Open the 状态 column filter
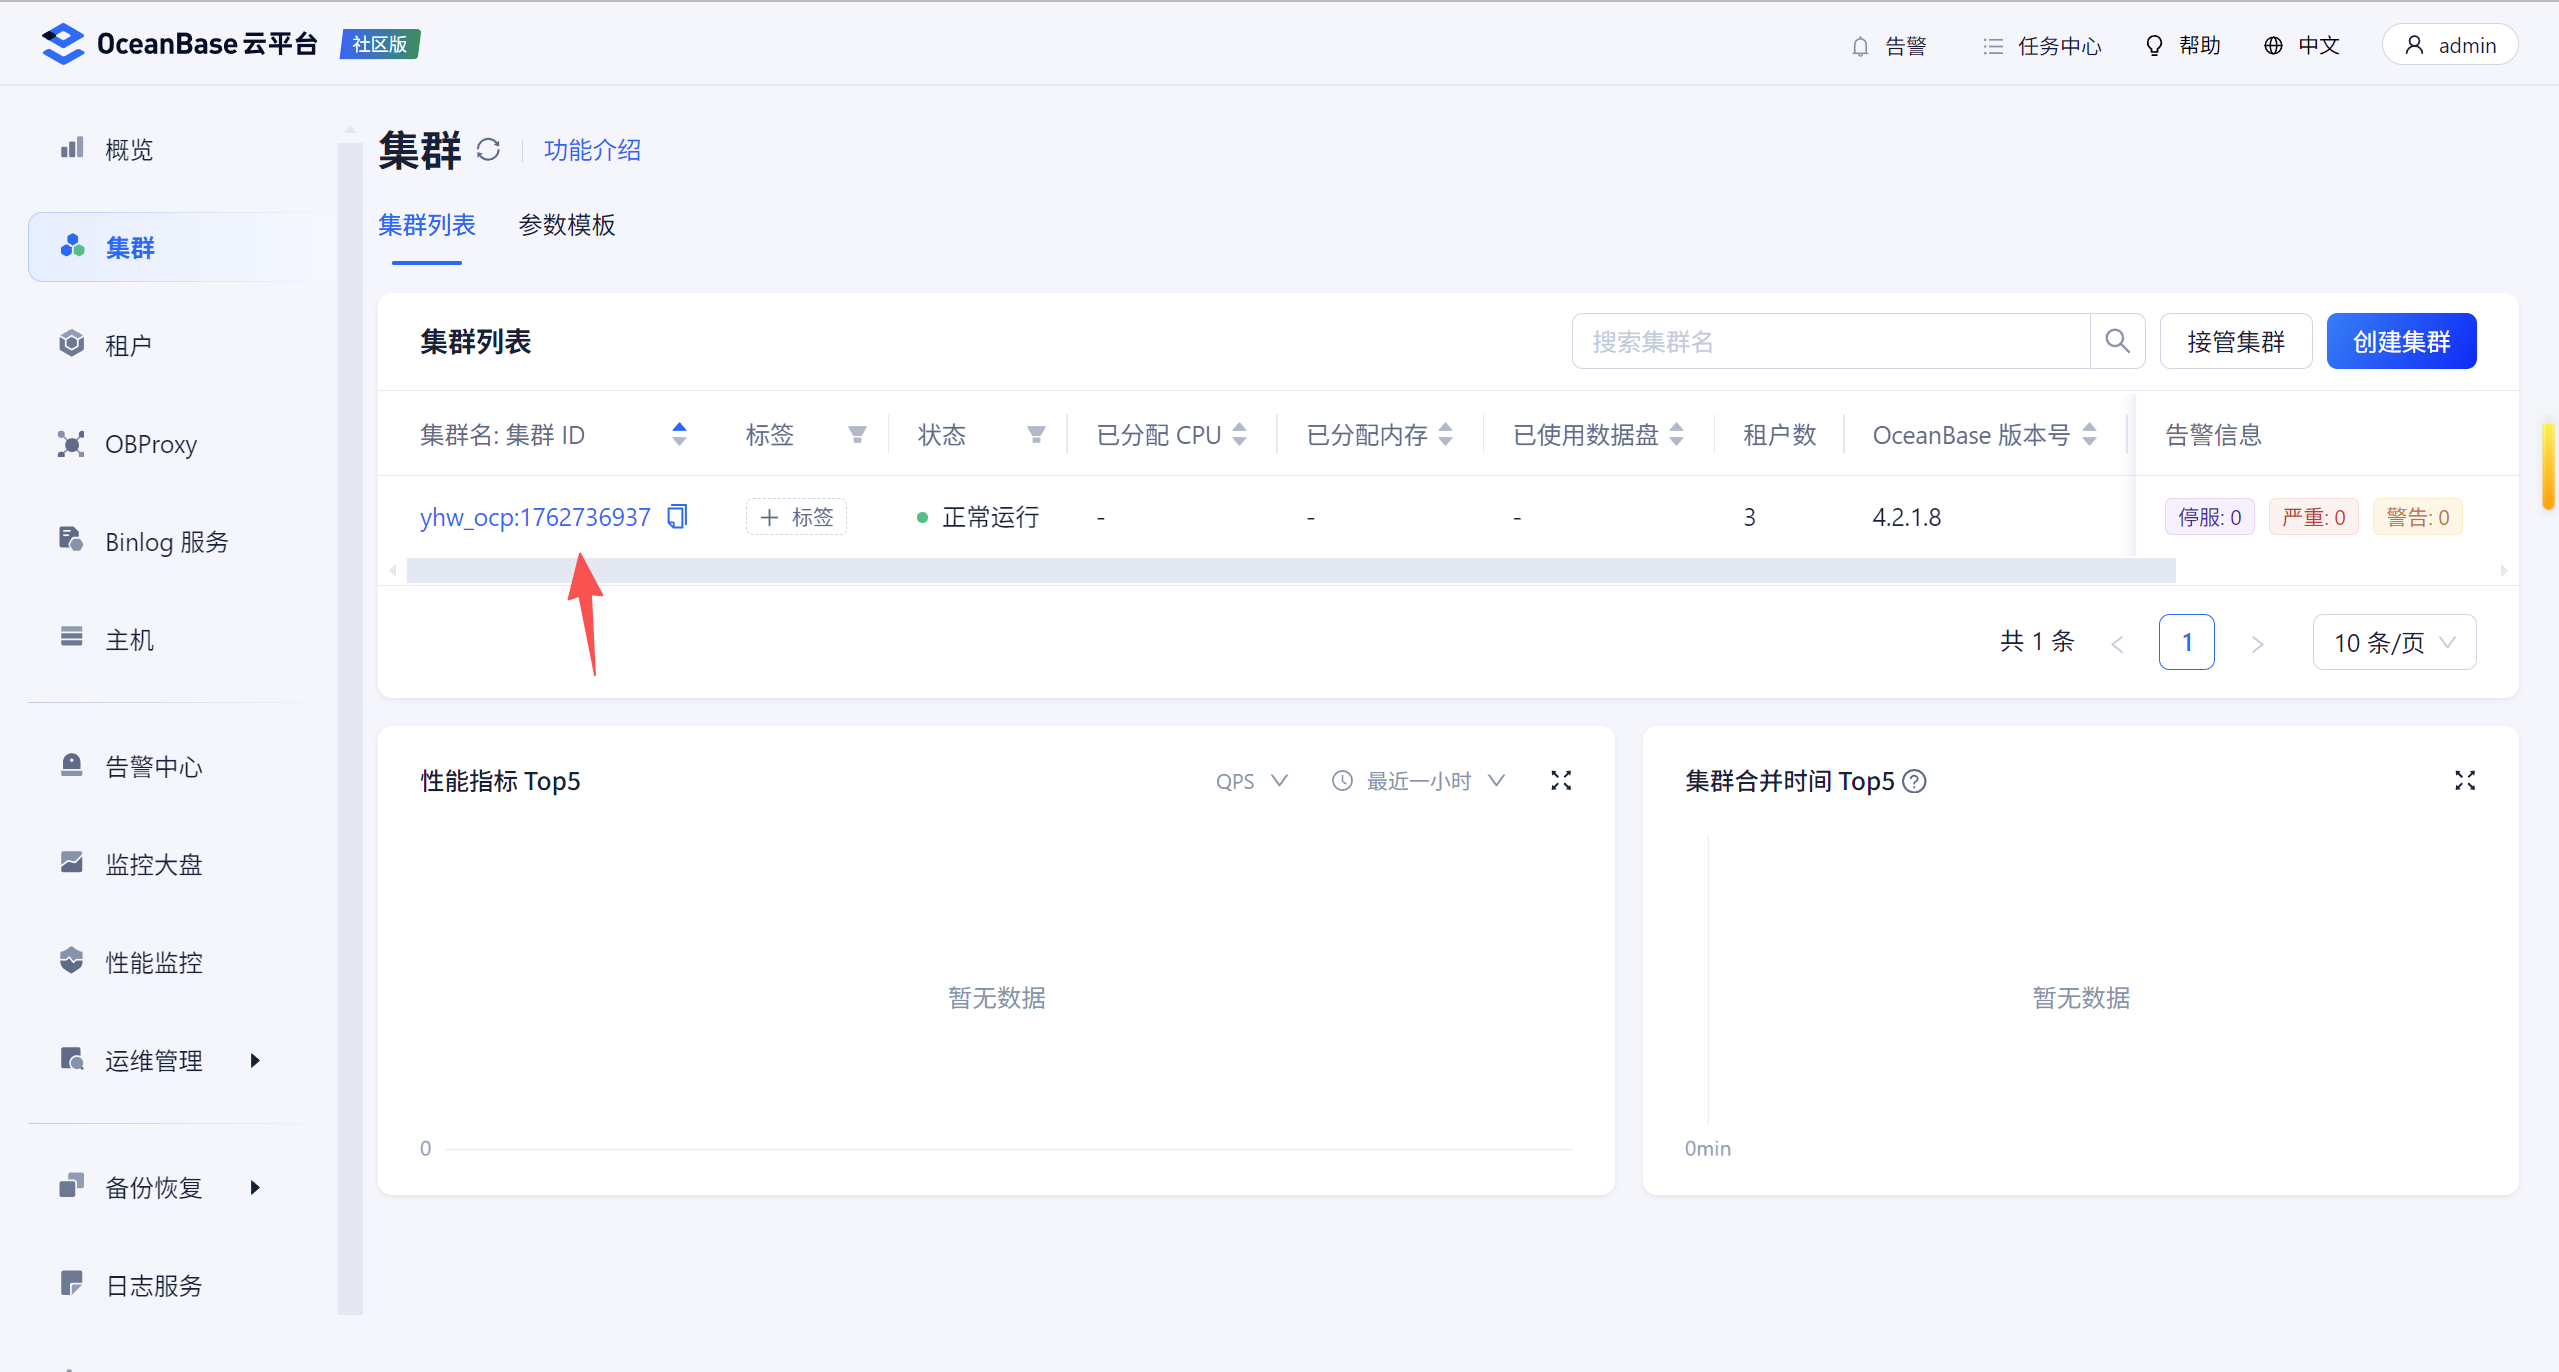The image size is (2559, 1372). coord(1036,435)
